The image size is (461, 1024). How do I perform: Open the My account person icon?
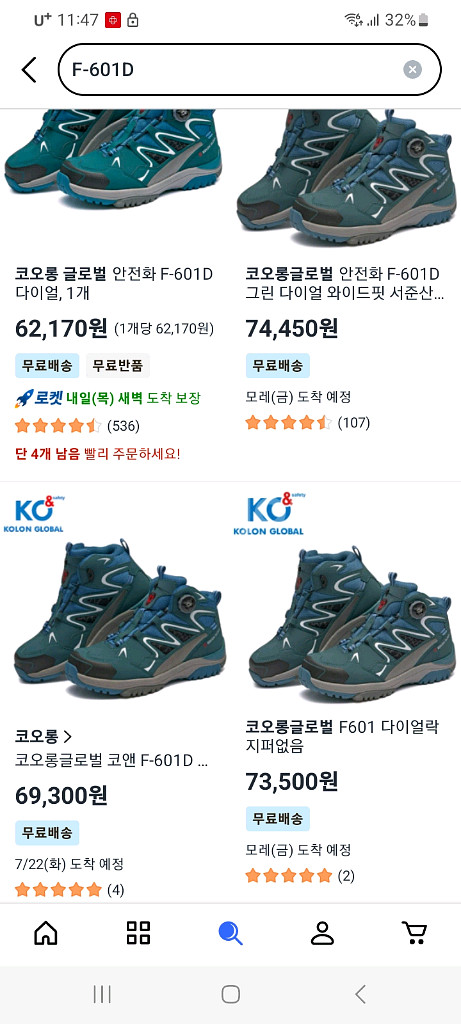(x=322, y=933)
